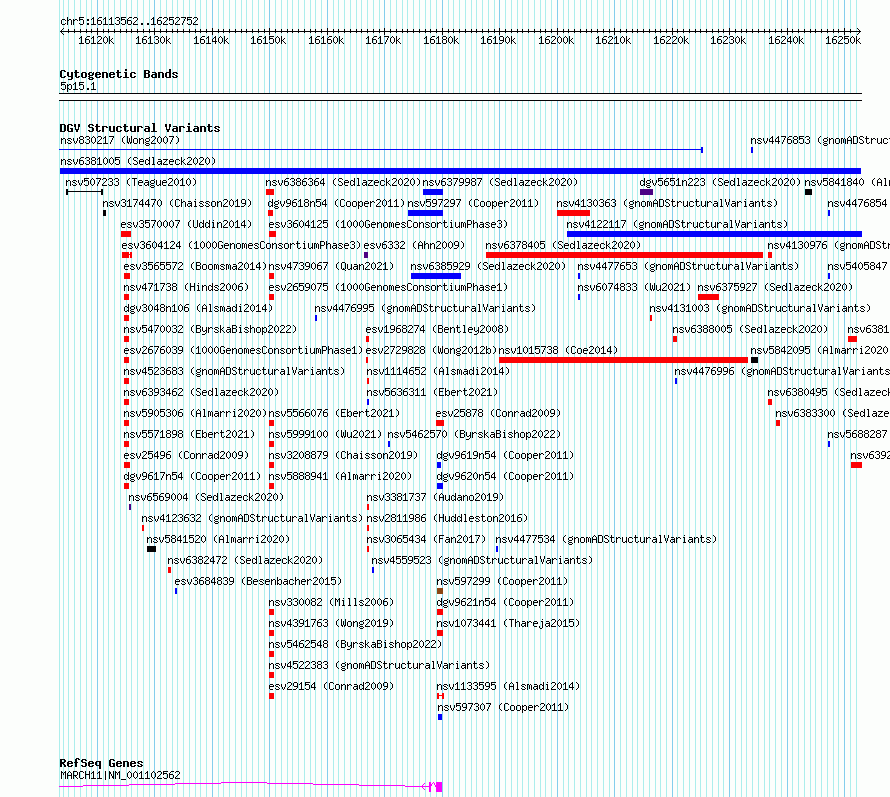Open the esv1968274 (Bentley2008) label
The width and height of the screenshot is (890, 797).
[x=437, y=329]
